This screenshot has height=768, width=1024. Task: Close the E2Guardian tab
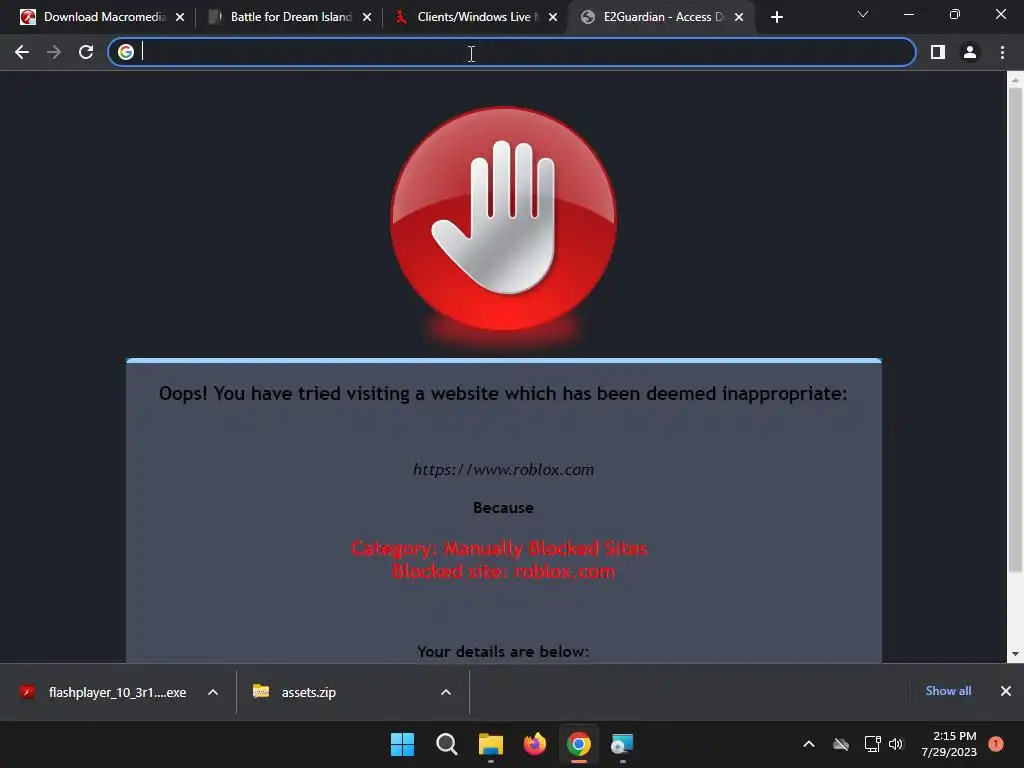(739, 18)
